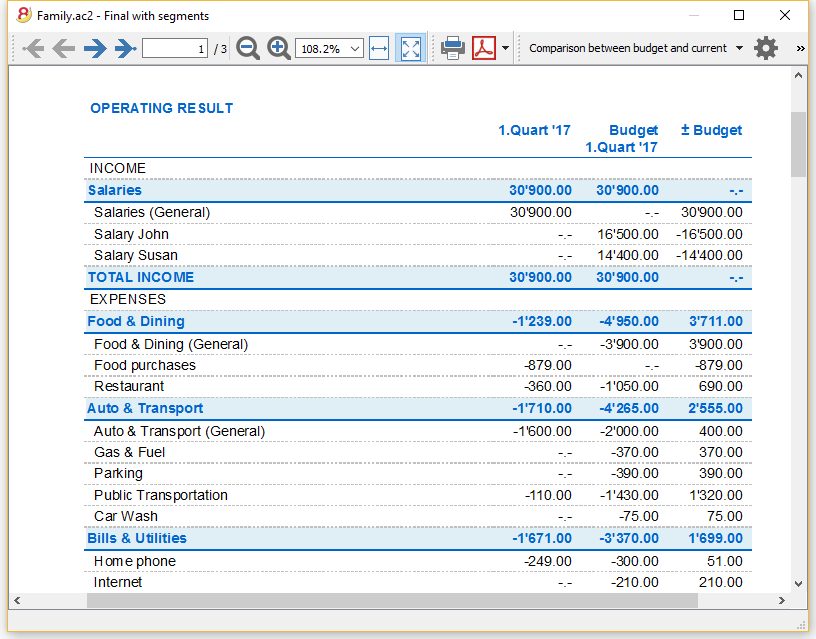Maximize the Family.ac2 window

tap(738, 15)
